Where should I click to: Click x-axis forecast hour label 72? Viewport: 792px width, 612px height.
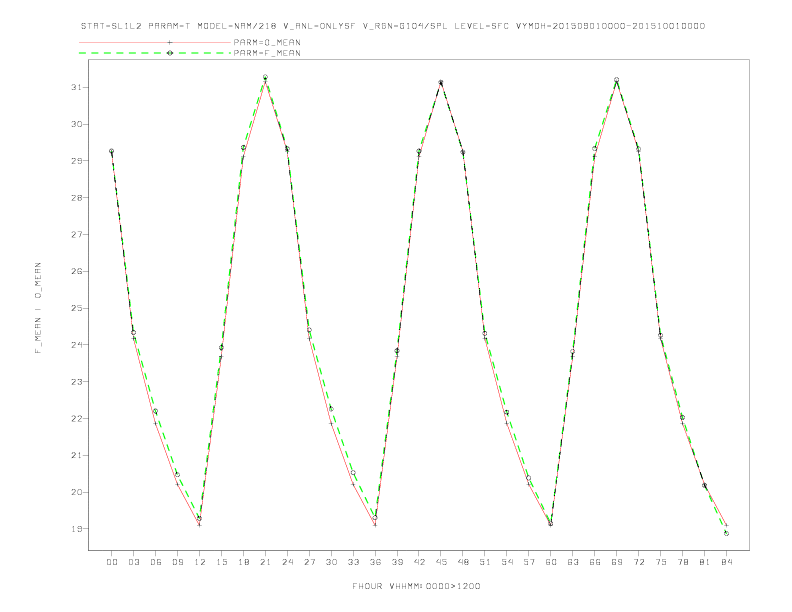[639, 562]
